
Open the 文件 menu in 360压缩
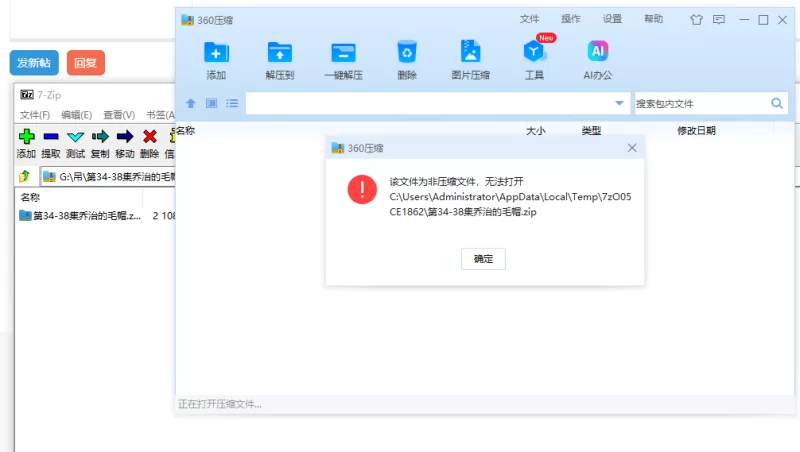529,19
